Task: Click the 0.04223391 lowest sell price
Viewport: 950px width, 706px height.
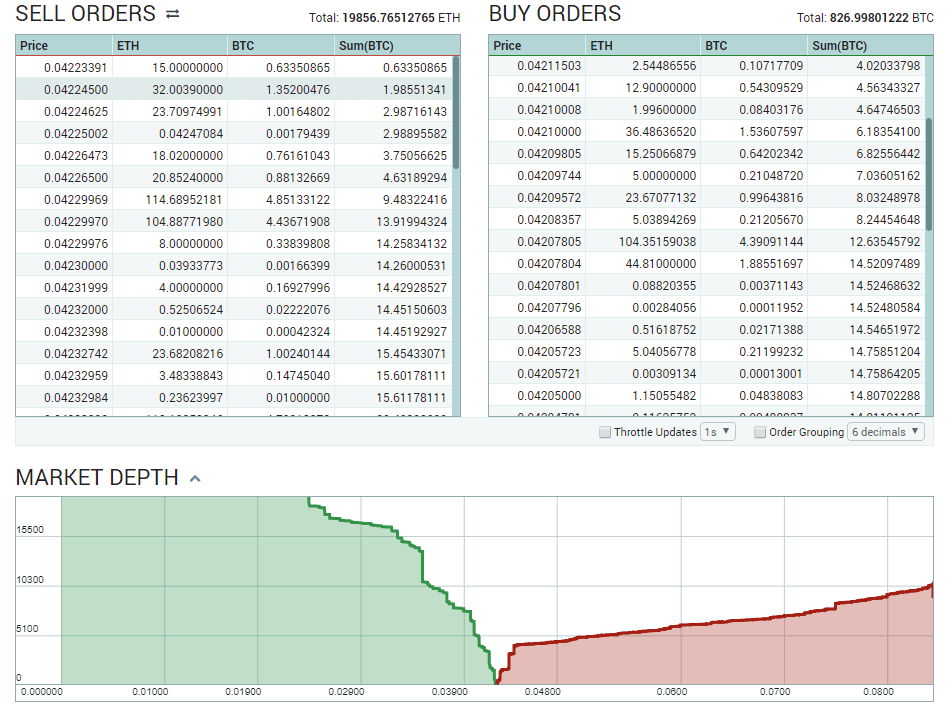Action: (76, 68)
